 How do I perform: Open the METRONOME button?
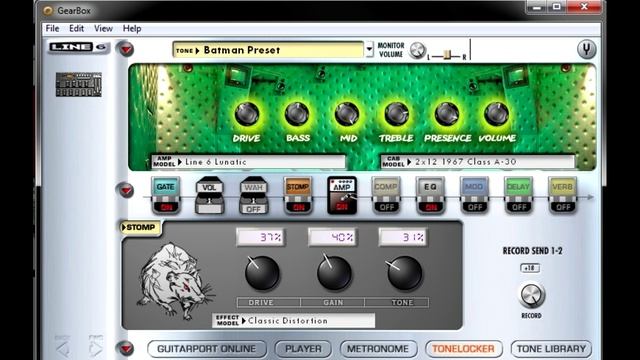[378, 349]
